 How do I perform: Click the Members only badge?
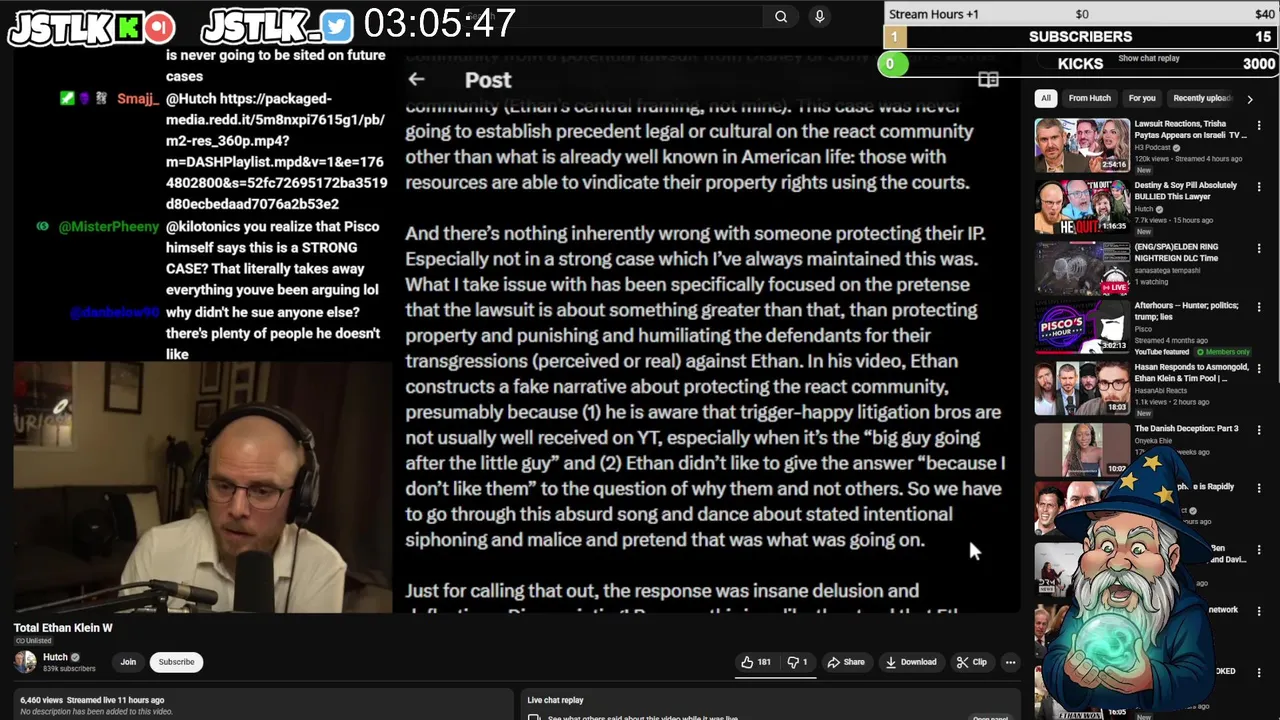[x=1222, y=352]
